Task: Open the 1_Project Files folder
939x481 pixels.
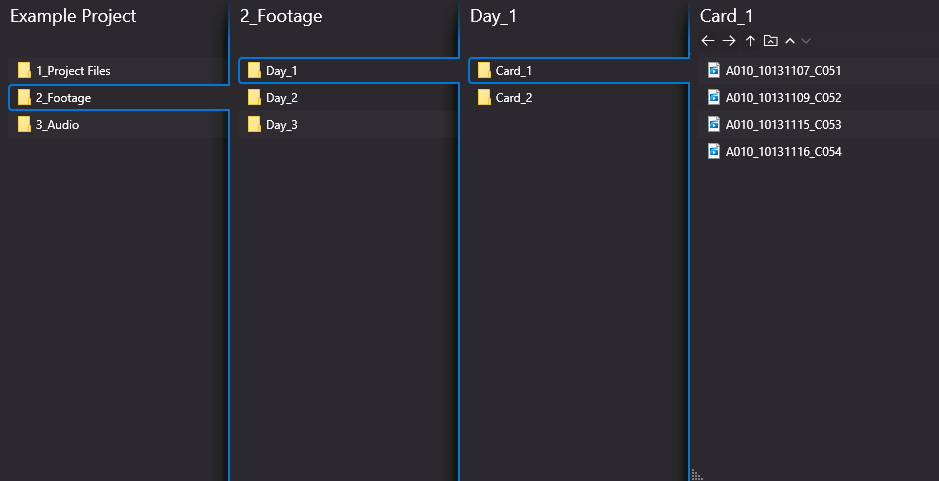Action: [118, 71]
